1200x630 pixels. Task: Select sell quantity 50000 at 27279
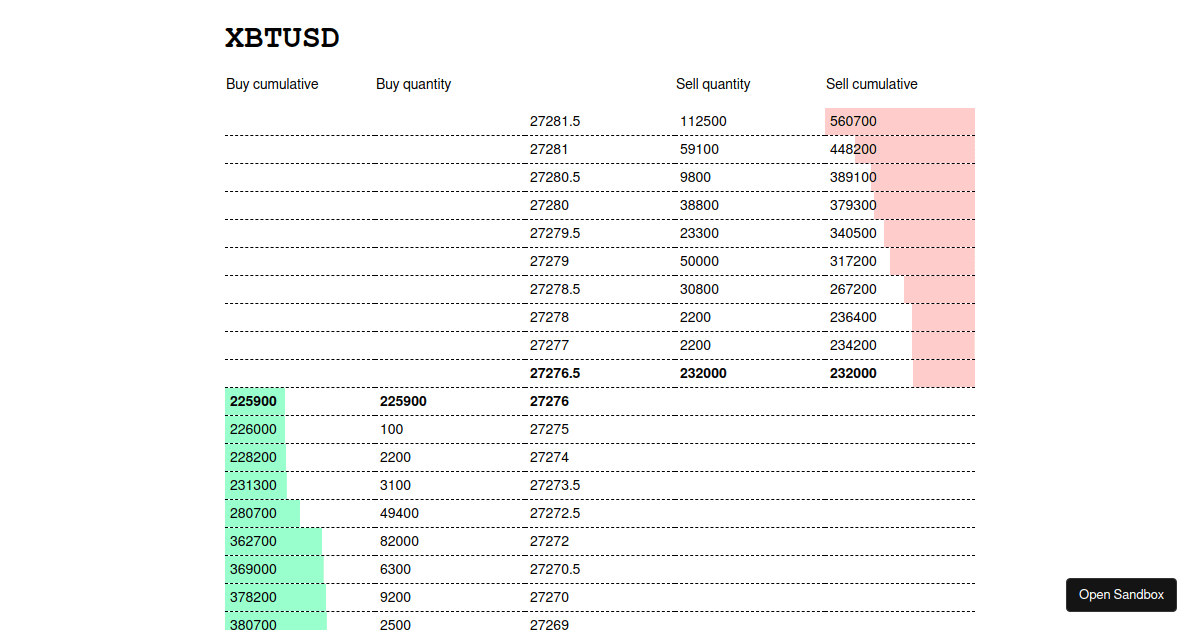(x=699, y=261)
